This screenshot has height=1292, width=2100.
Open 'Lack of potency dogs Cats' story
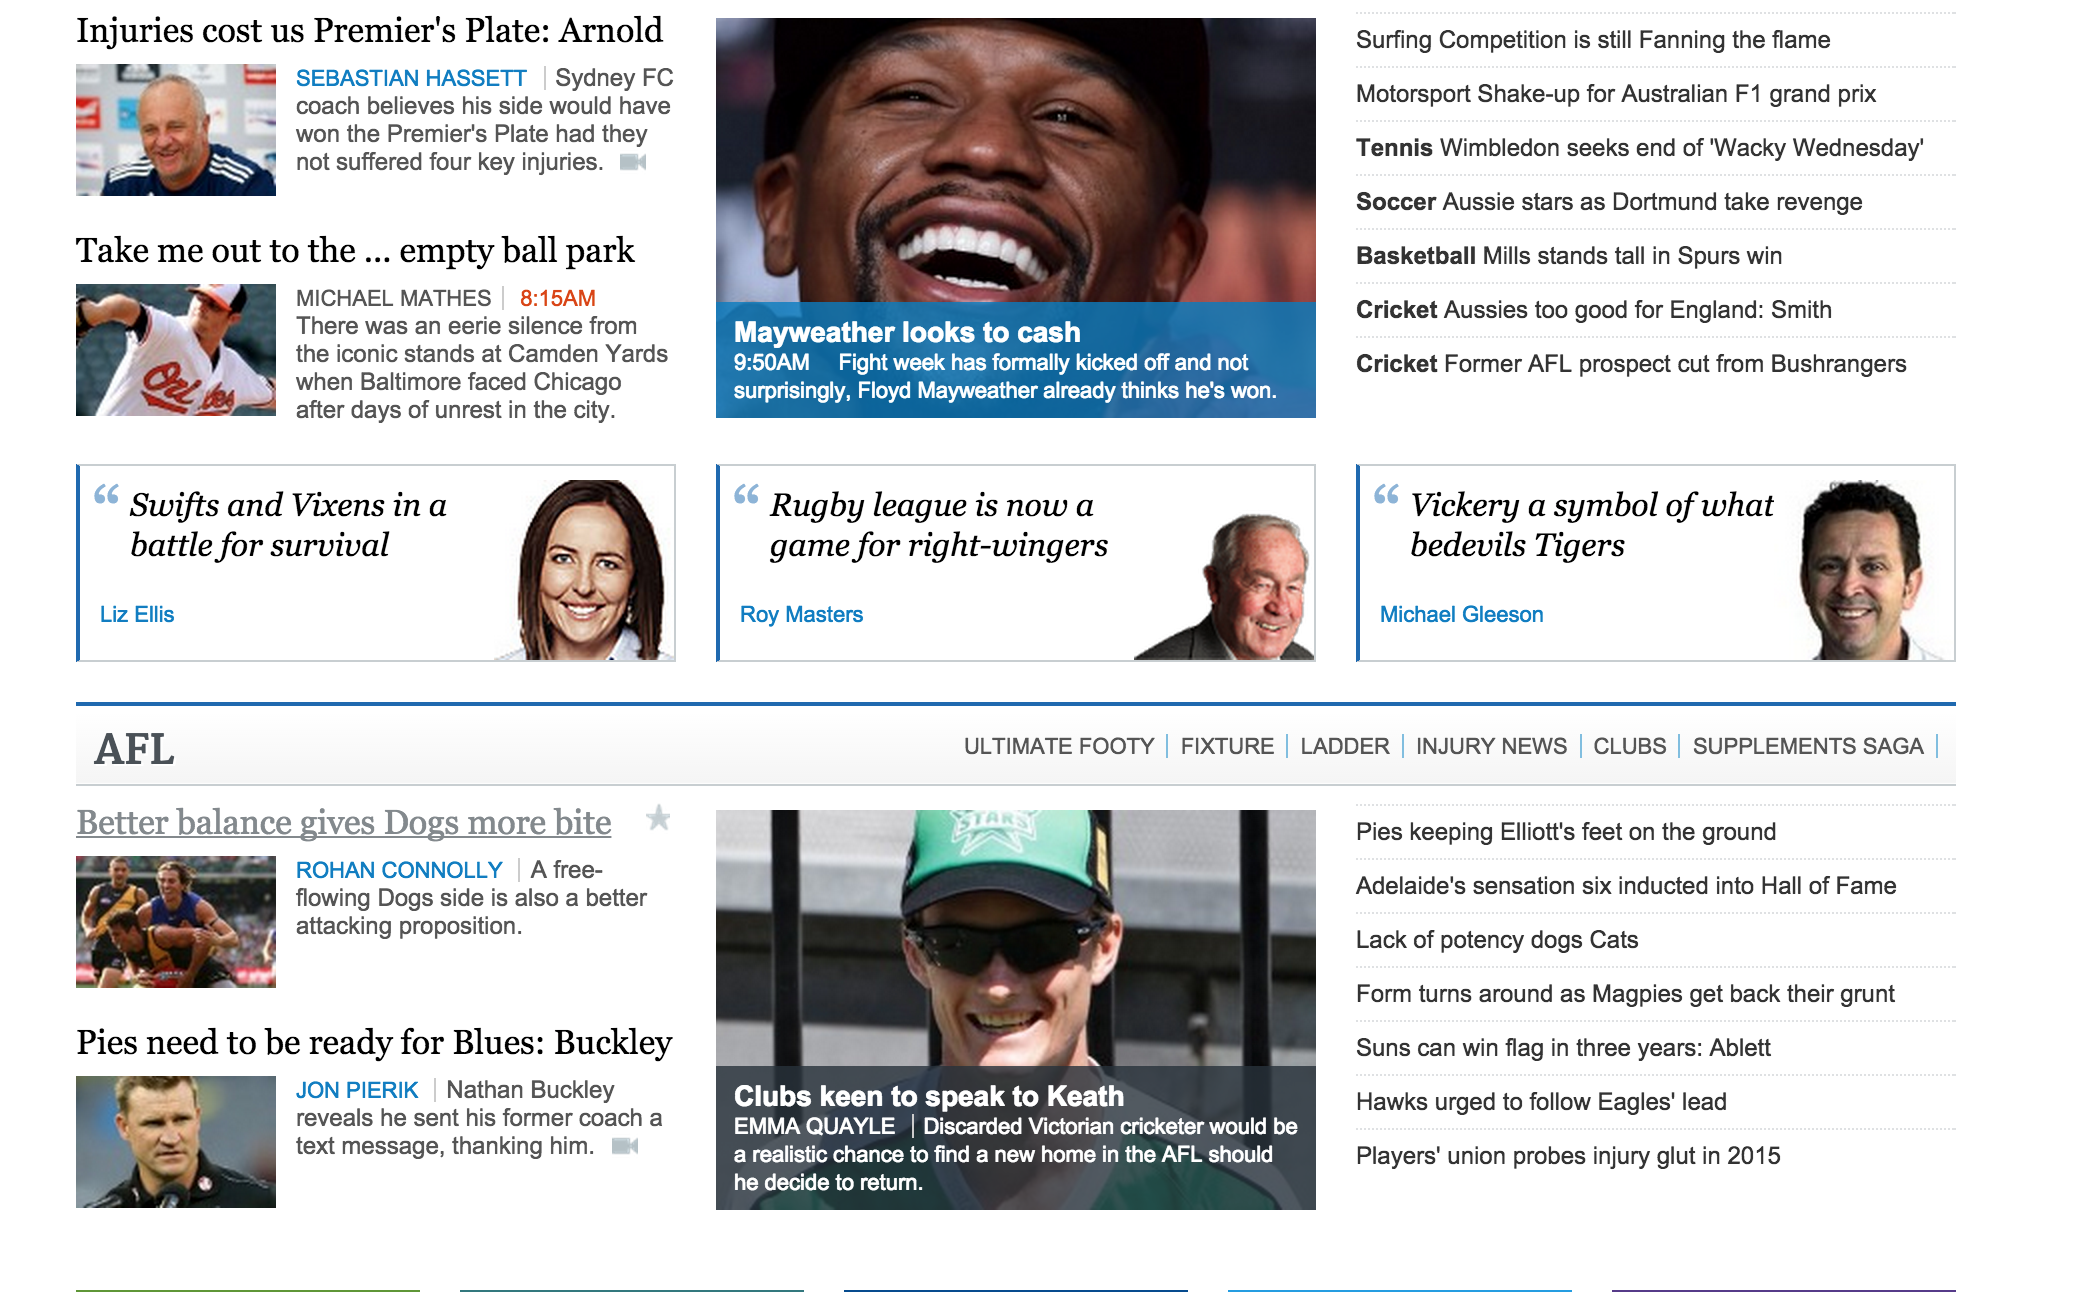1496,940
